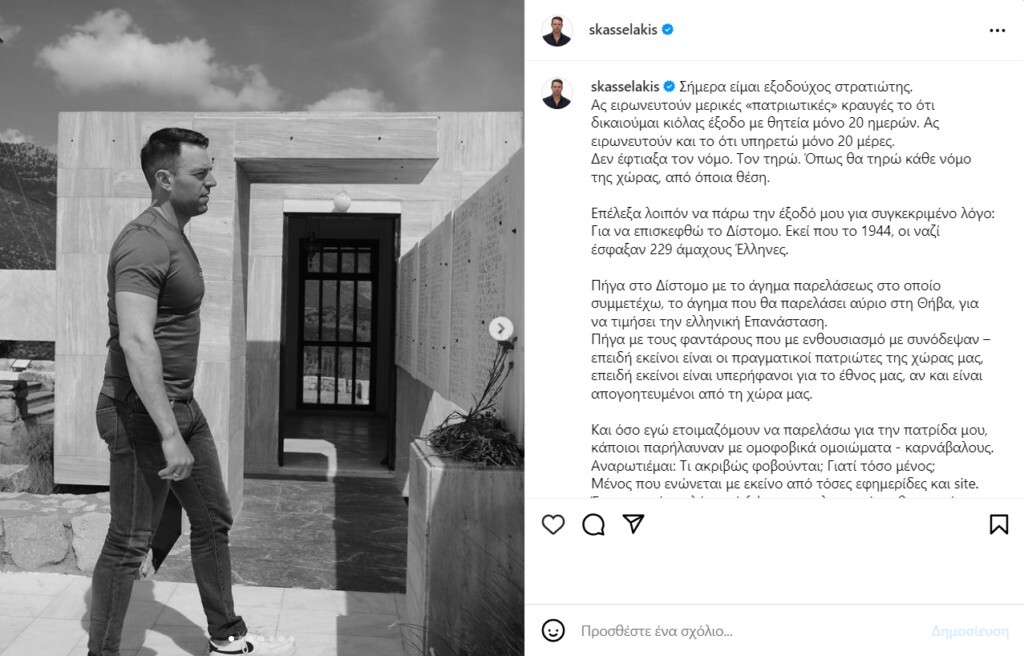Image resolution: width=1024 pixels, height=656 pixels.
Task: Click the caption paragraph starting 'Πήγα στο Δίστομο'
Action: click(785, 303)
